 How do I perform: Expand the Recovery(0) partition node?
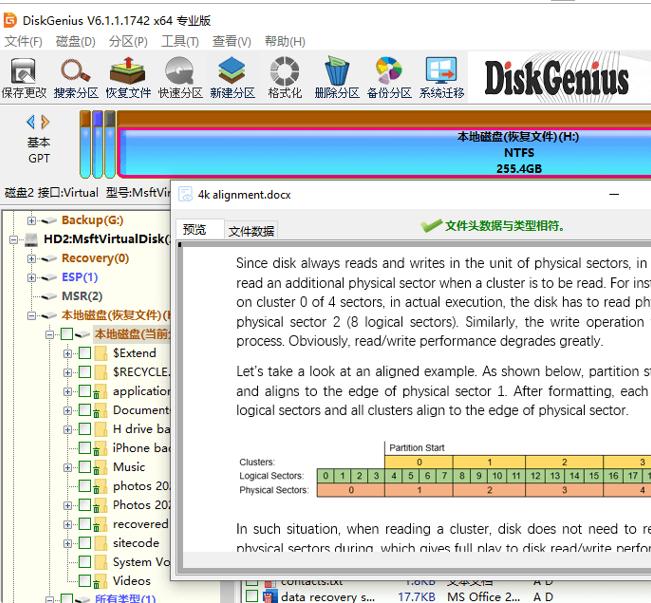pyautogui.click(x=31, y=258)
